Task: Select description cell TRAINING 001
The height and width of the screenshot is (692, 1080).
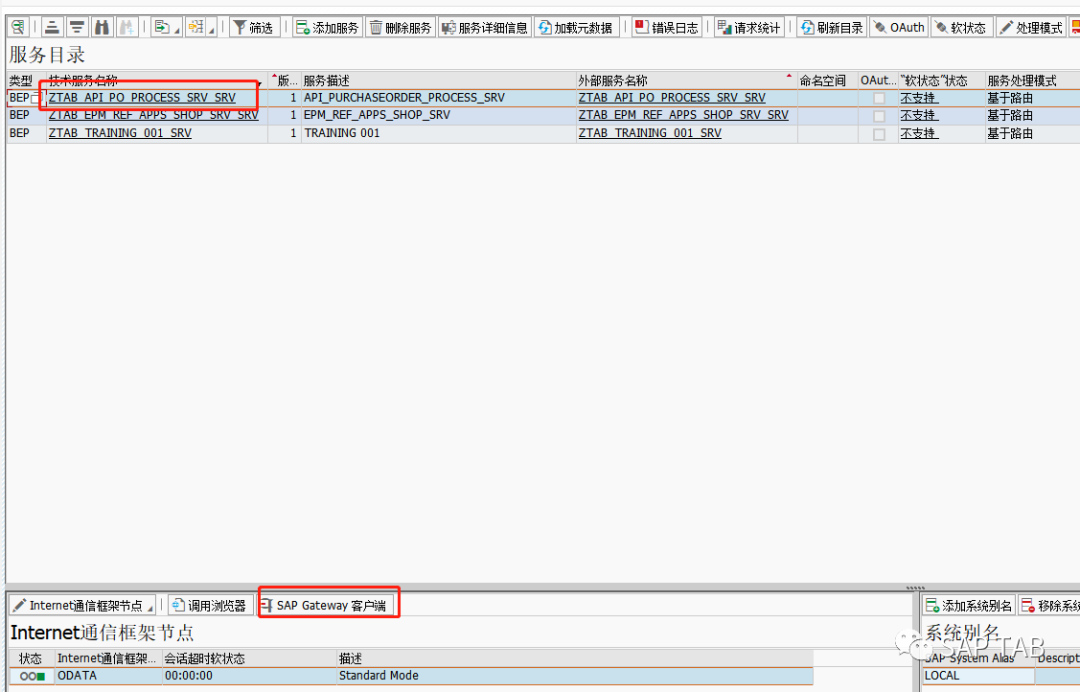Action: pyautogui.click(x=438, y=133)
